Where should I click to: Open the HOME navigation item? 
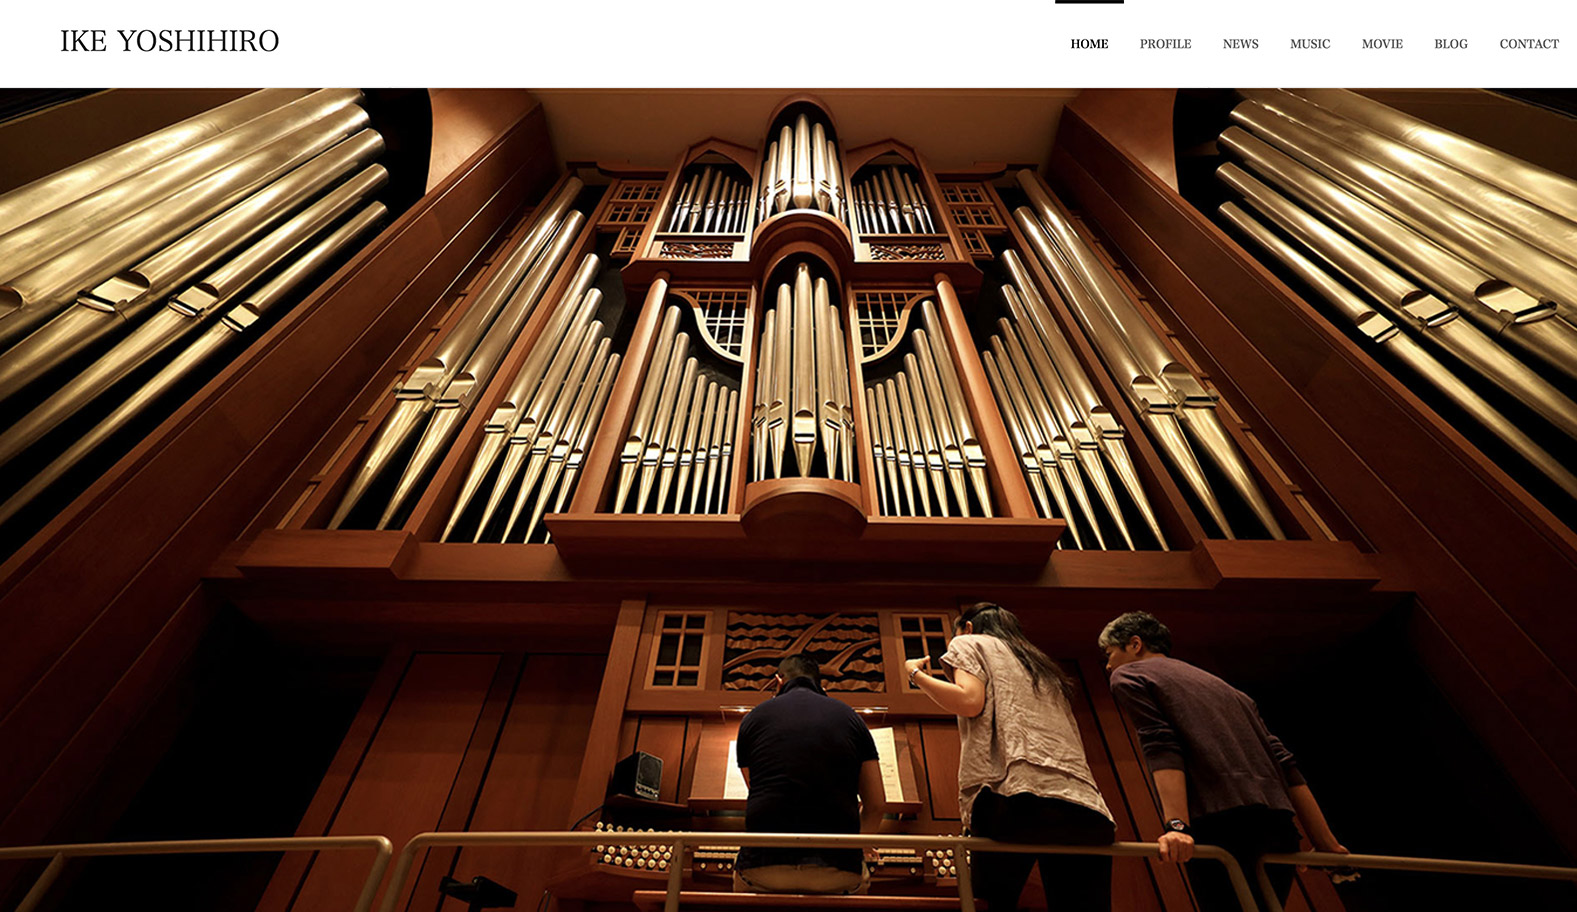click(x=1089, y=44)
